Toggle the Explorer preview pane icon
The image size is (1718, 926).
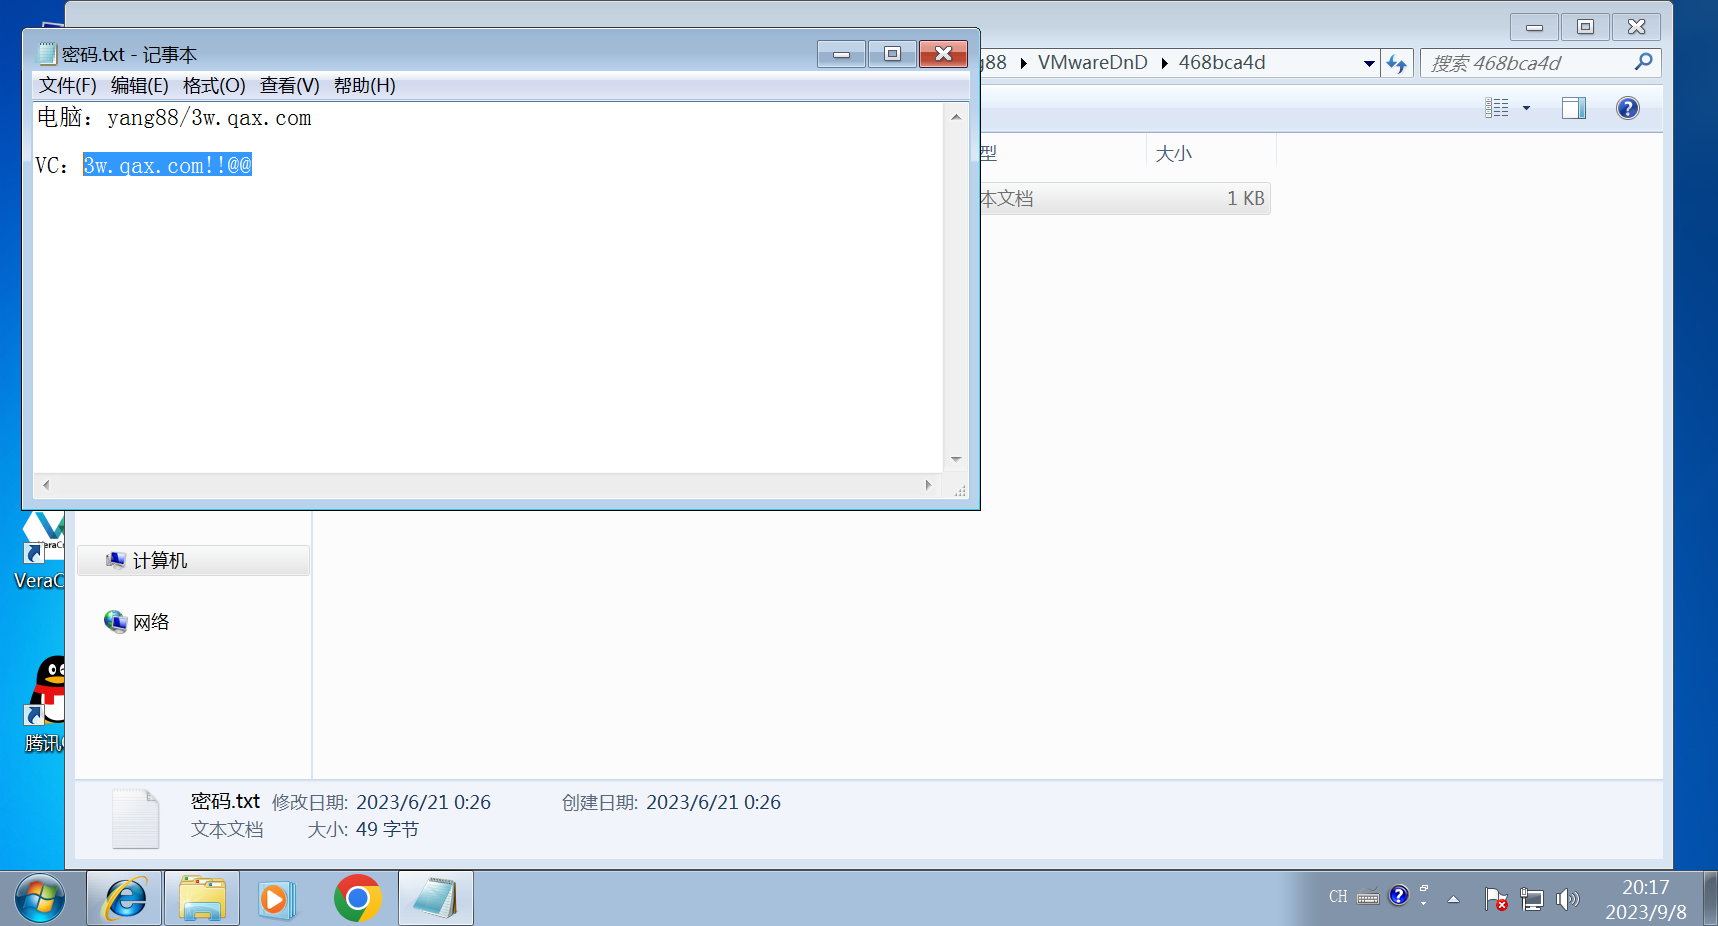1573,108
